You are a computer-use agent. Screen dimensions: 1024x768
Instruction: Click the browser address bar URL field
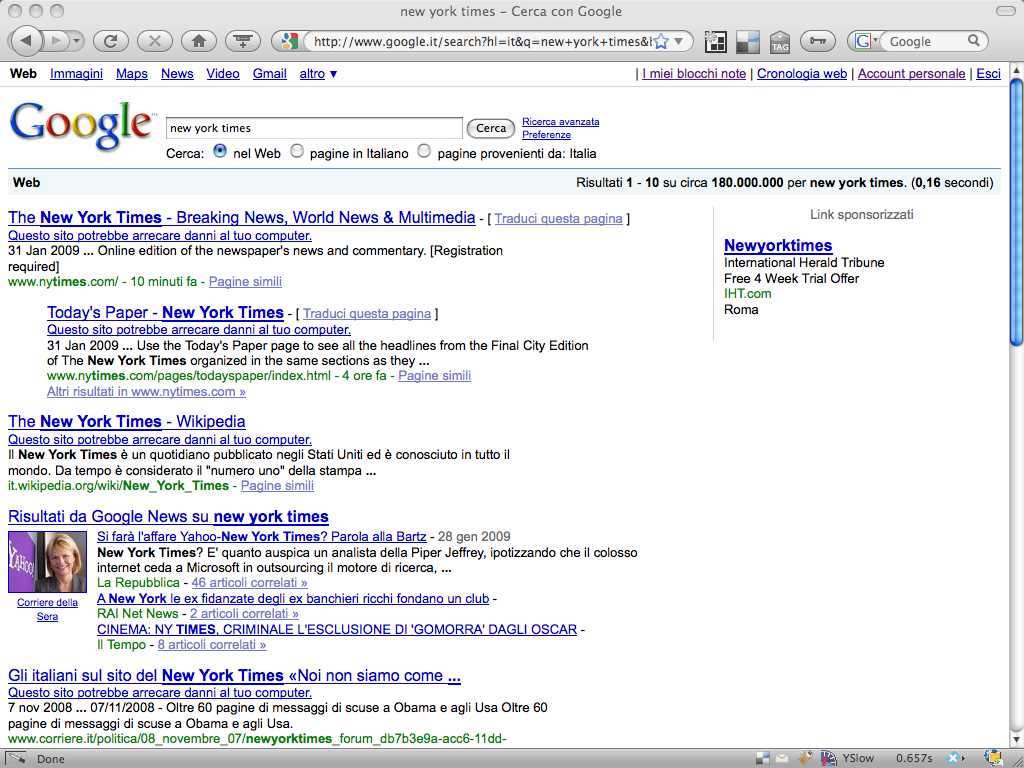coord(482,42)
